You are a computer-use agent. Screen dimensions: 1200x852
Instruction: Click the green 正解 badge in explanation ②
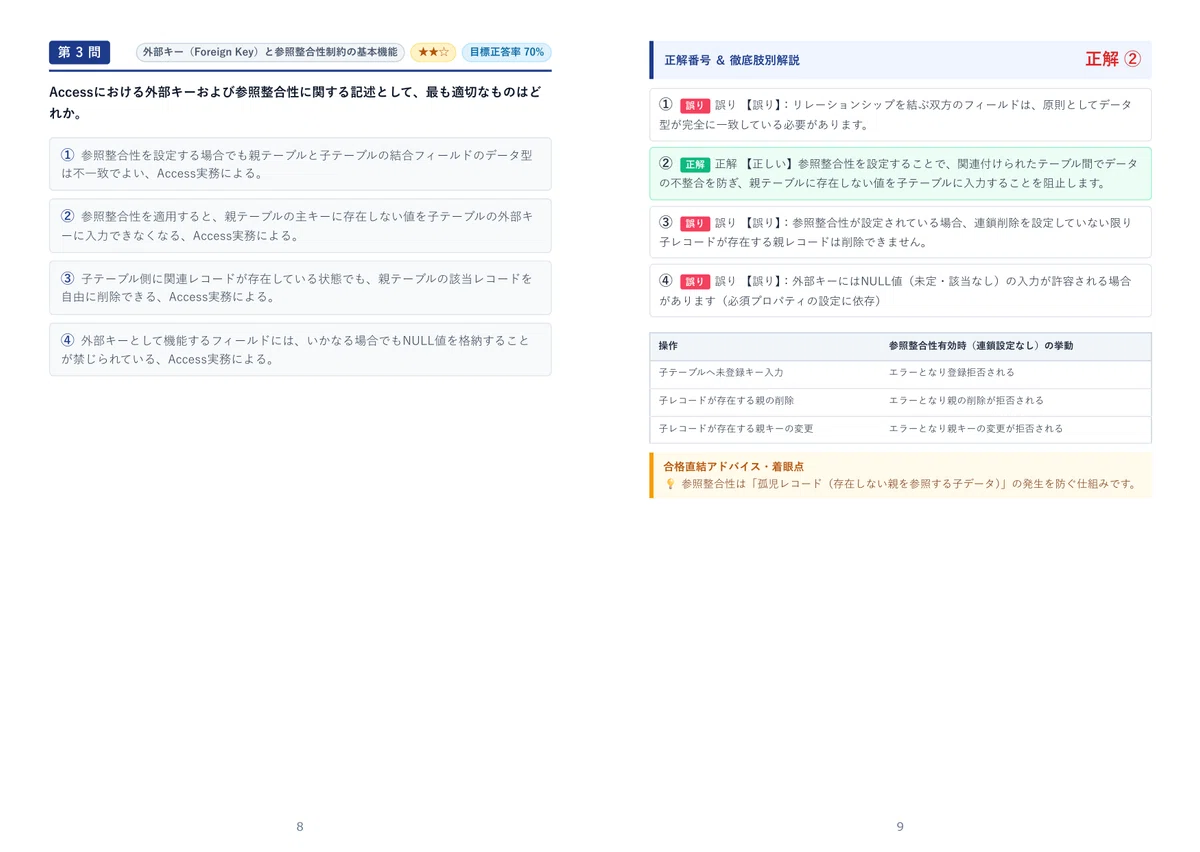tap(694, 164)
